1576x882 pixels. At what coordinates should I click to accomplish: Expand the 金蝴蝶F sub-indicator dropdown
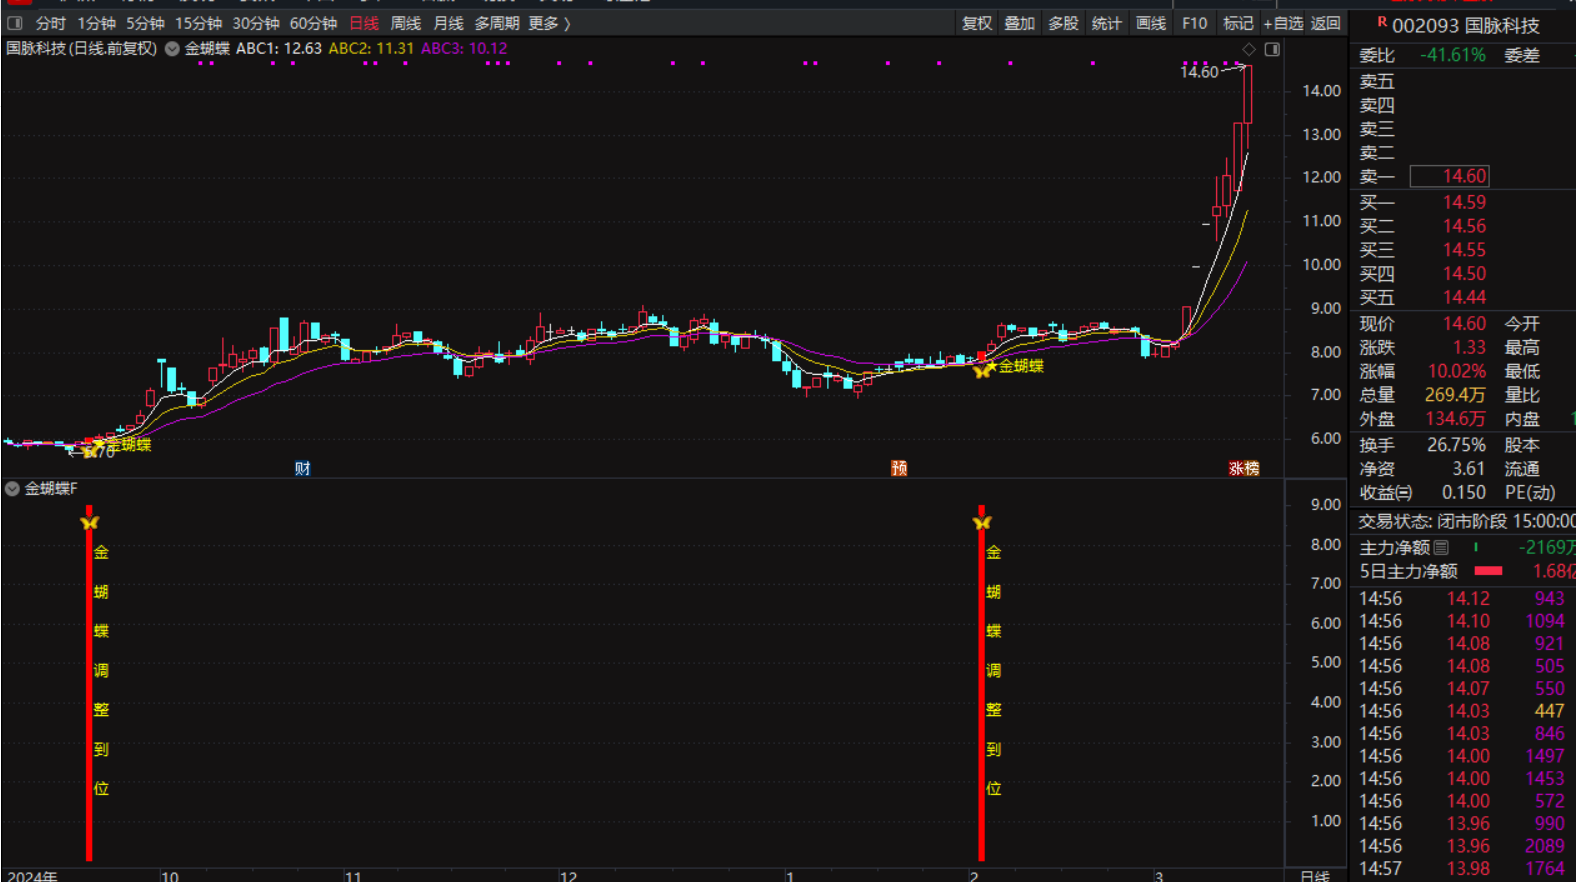(x=13, y=489)
